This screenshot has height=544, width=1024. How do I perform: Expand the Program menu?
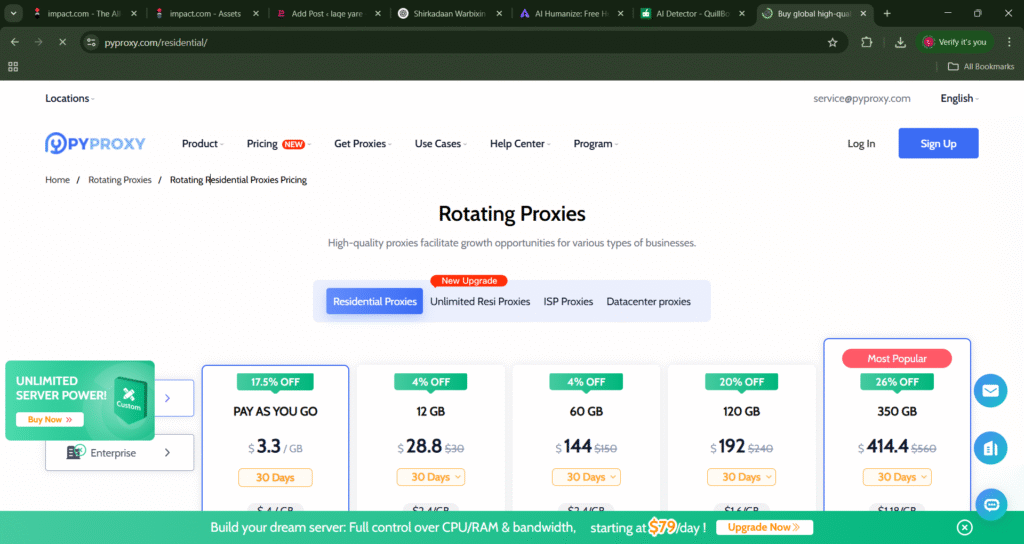(x=596, y=144)
